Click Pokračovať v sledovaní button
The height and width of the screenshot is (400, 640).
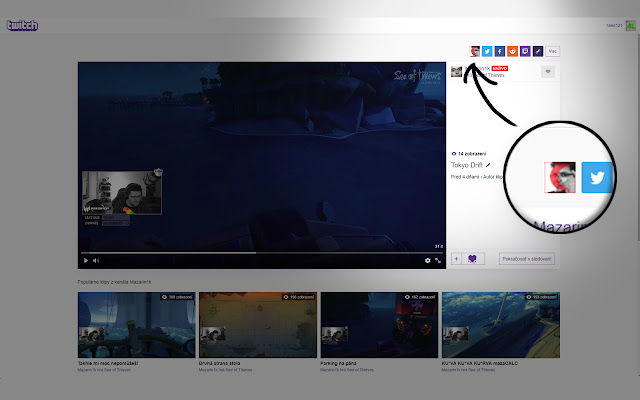click(527, 259)
